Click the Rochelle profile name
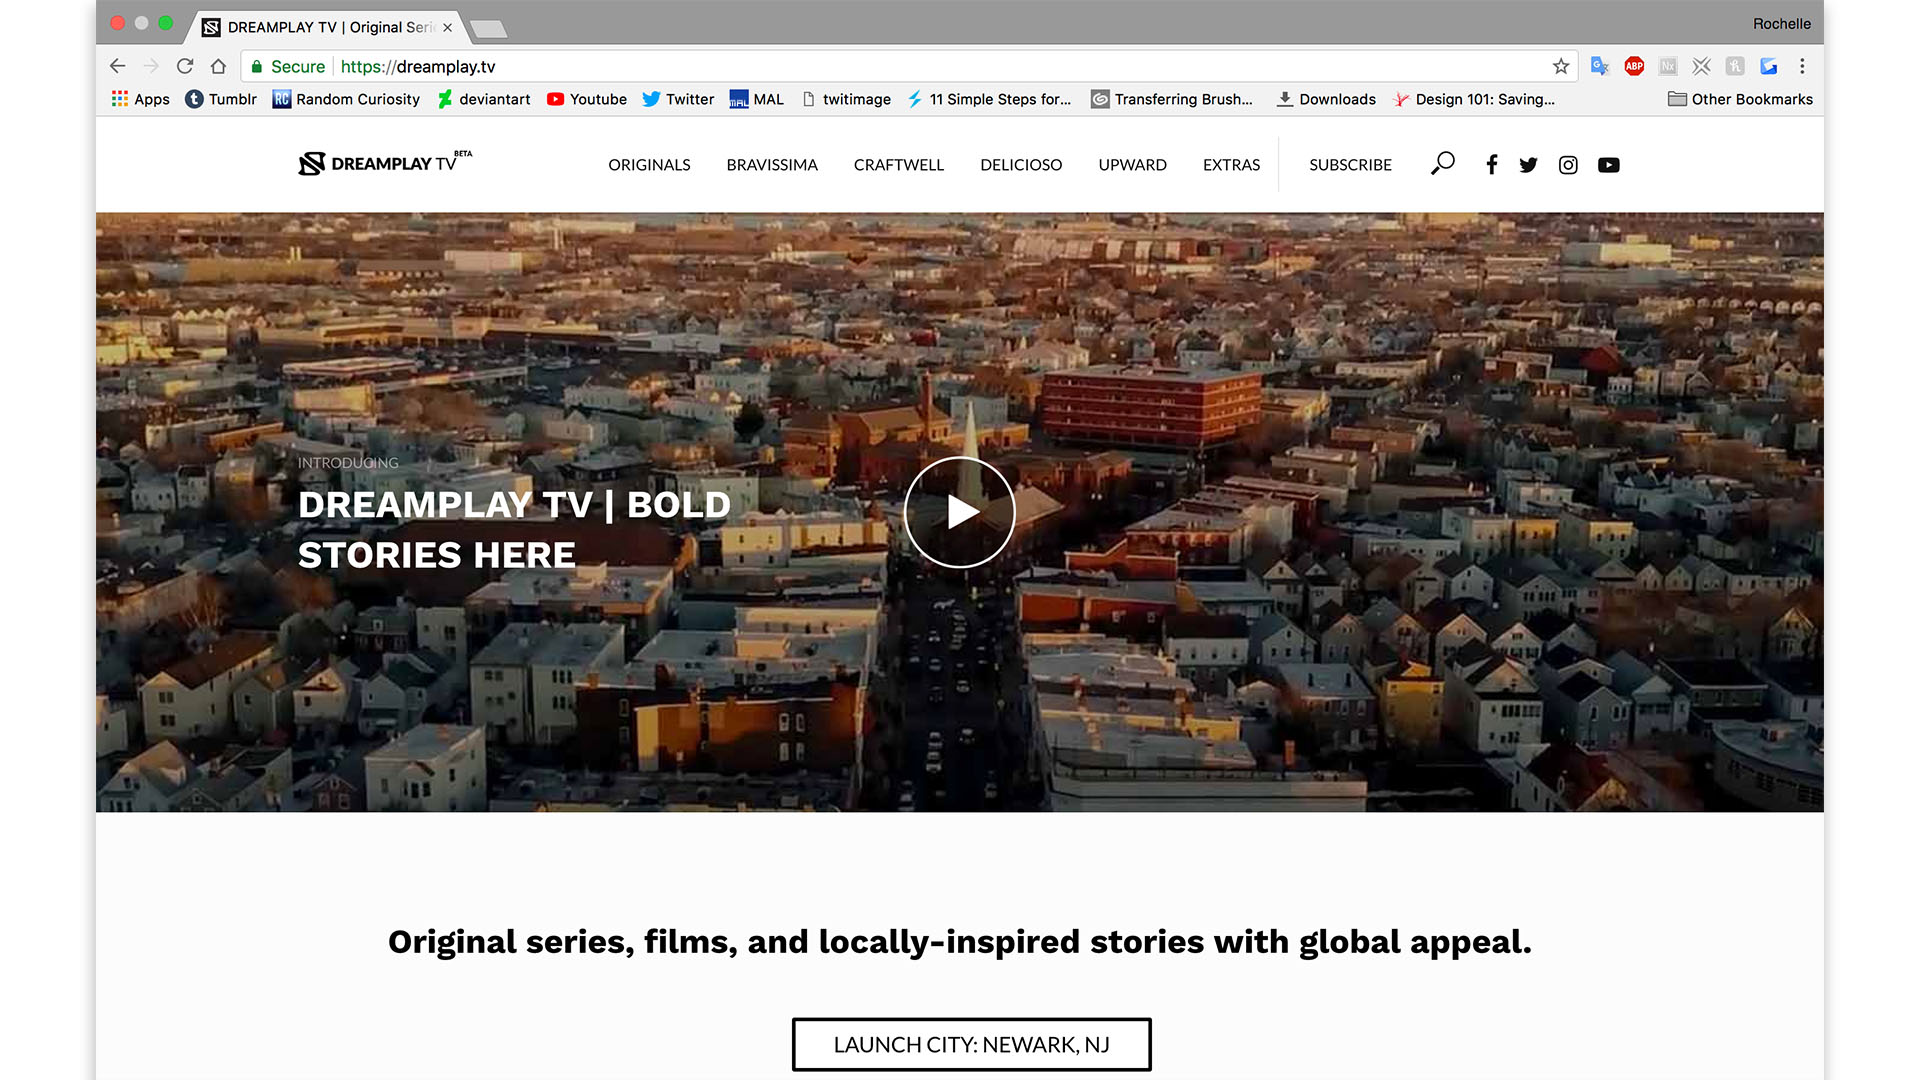This screenshot has width=1920, height=1080. (1781, 23)
